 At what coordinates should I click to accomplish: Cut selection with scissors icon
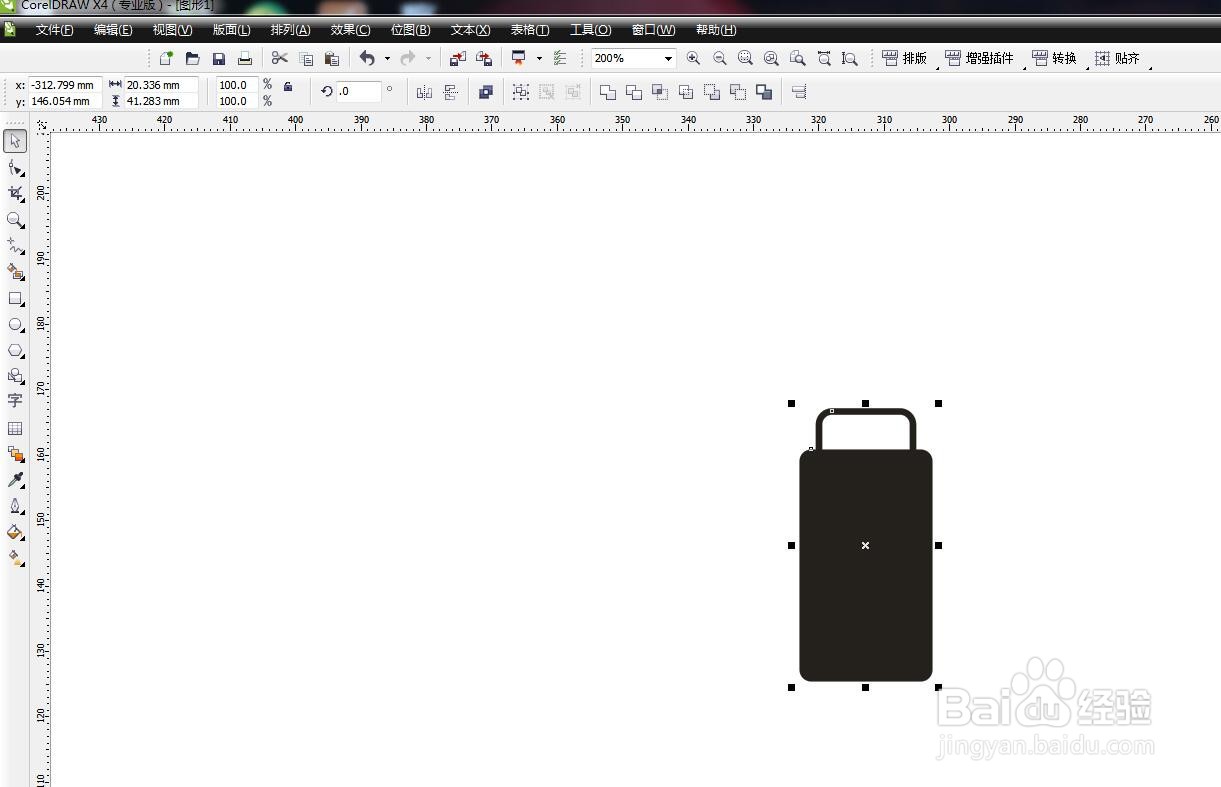[280, 58]
